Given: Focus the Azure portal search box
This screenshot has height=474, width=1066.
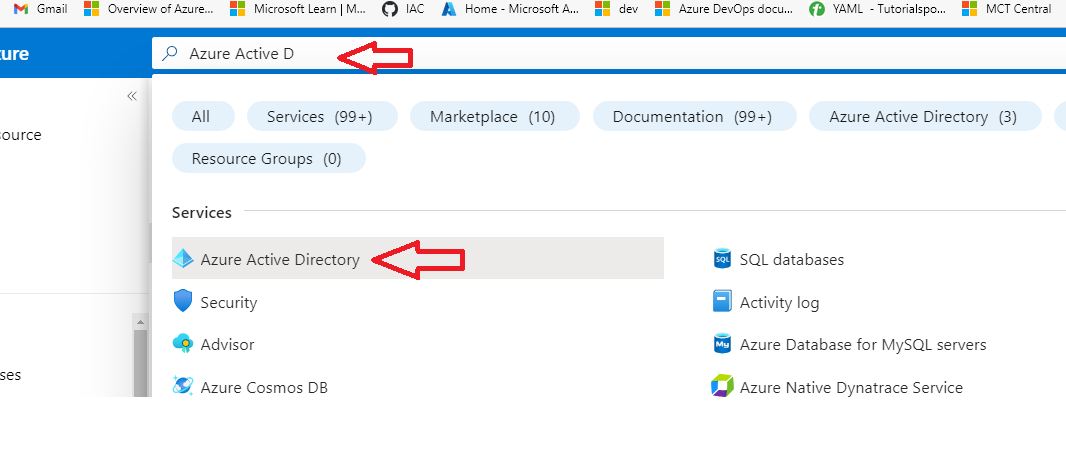Looking at the screenshot, I should 608,53.
